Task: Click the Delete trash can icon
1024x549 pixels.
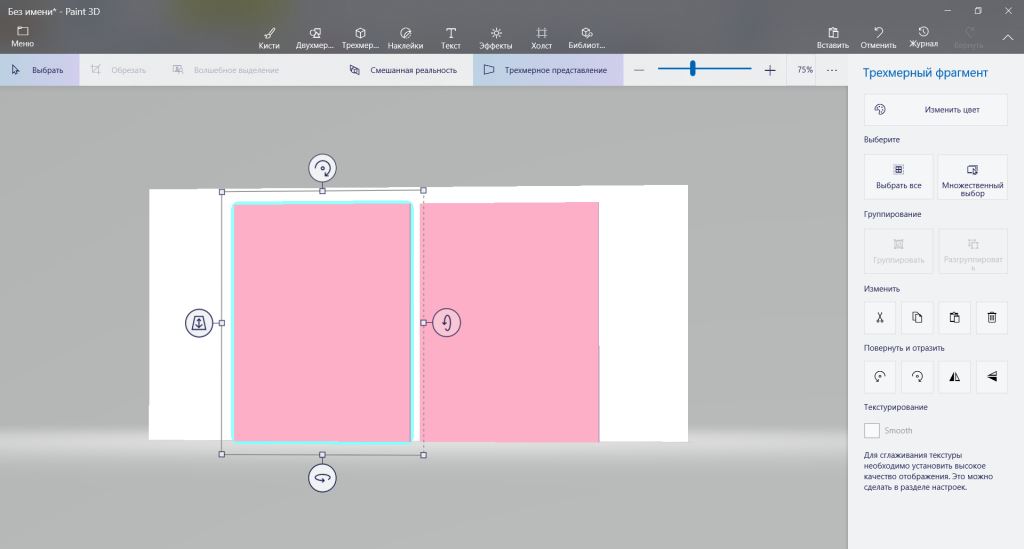Action: tap(991, 318)
